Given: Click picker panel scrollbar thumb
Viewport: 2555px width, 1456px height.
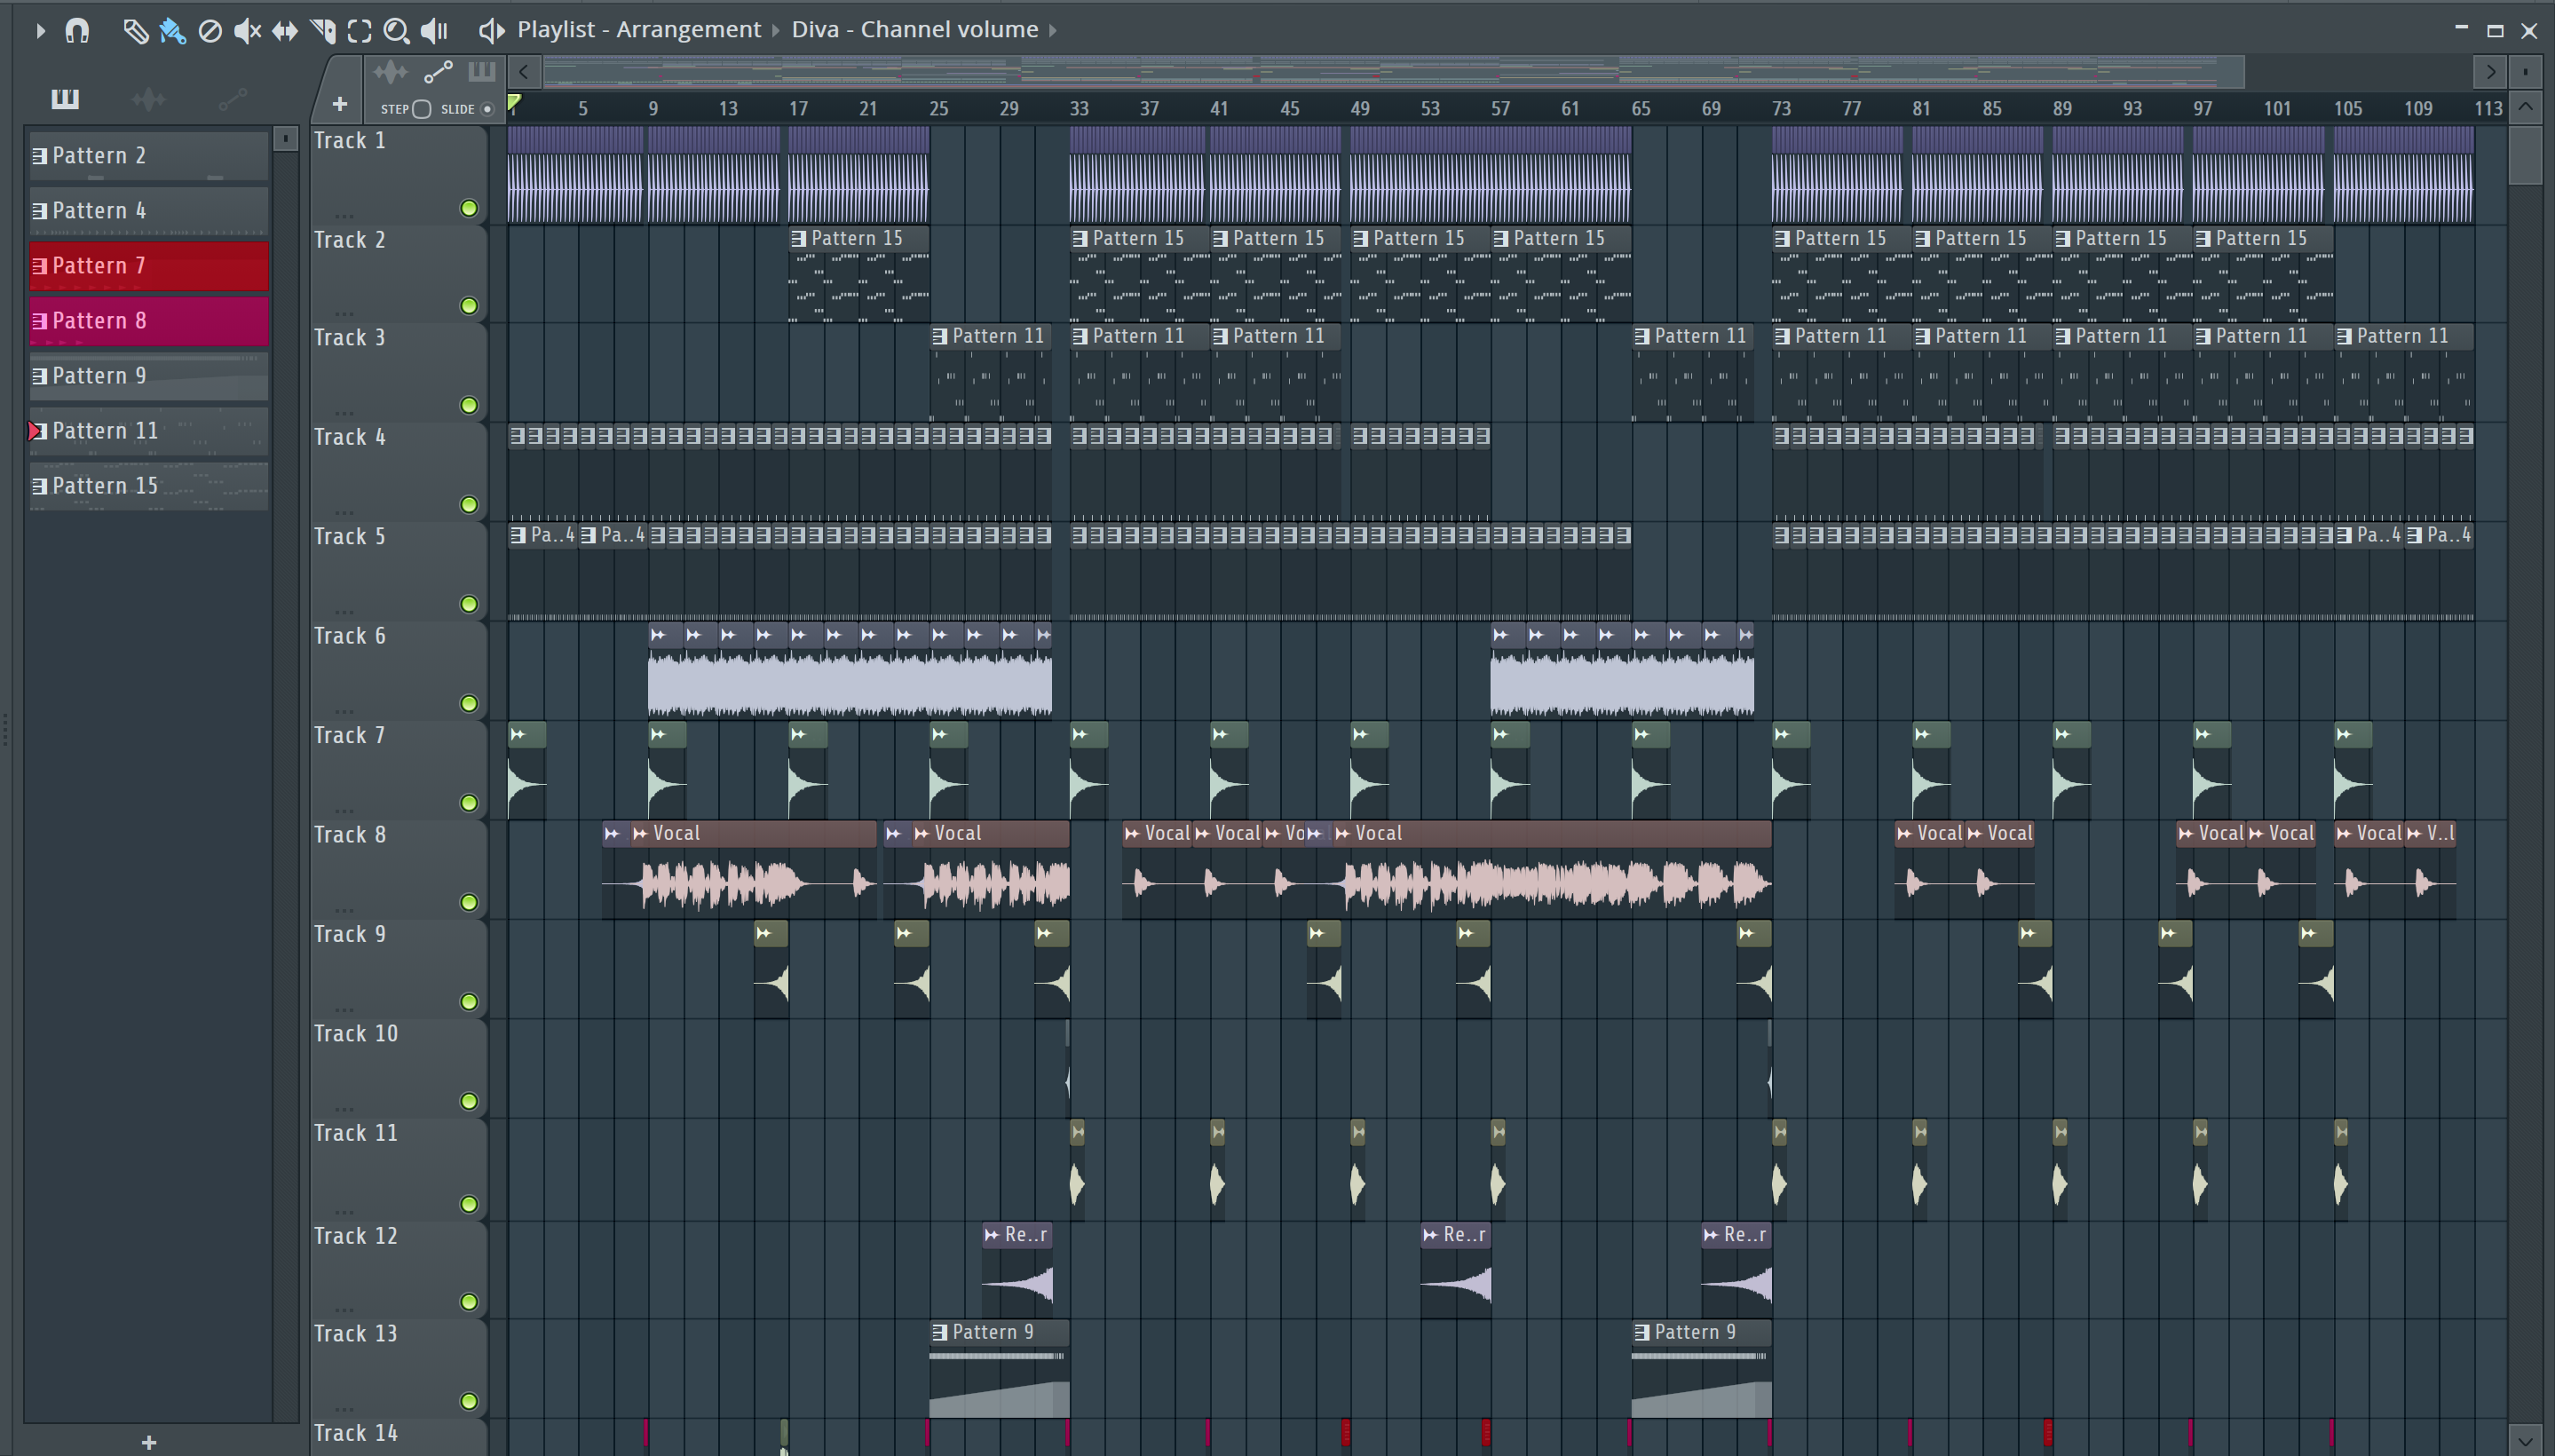Looking at the screenshot, I should pyautogui.click(x=285, y=140).
